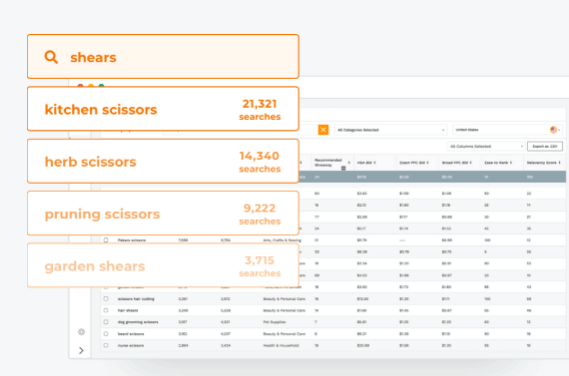The height and width of the screenshot is (376, 569).
Task: Click Beauty & Personal Care in hair shears row
Action: pyautogui.click(x=284, y=311)
